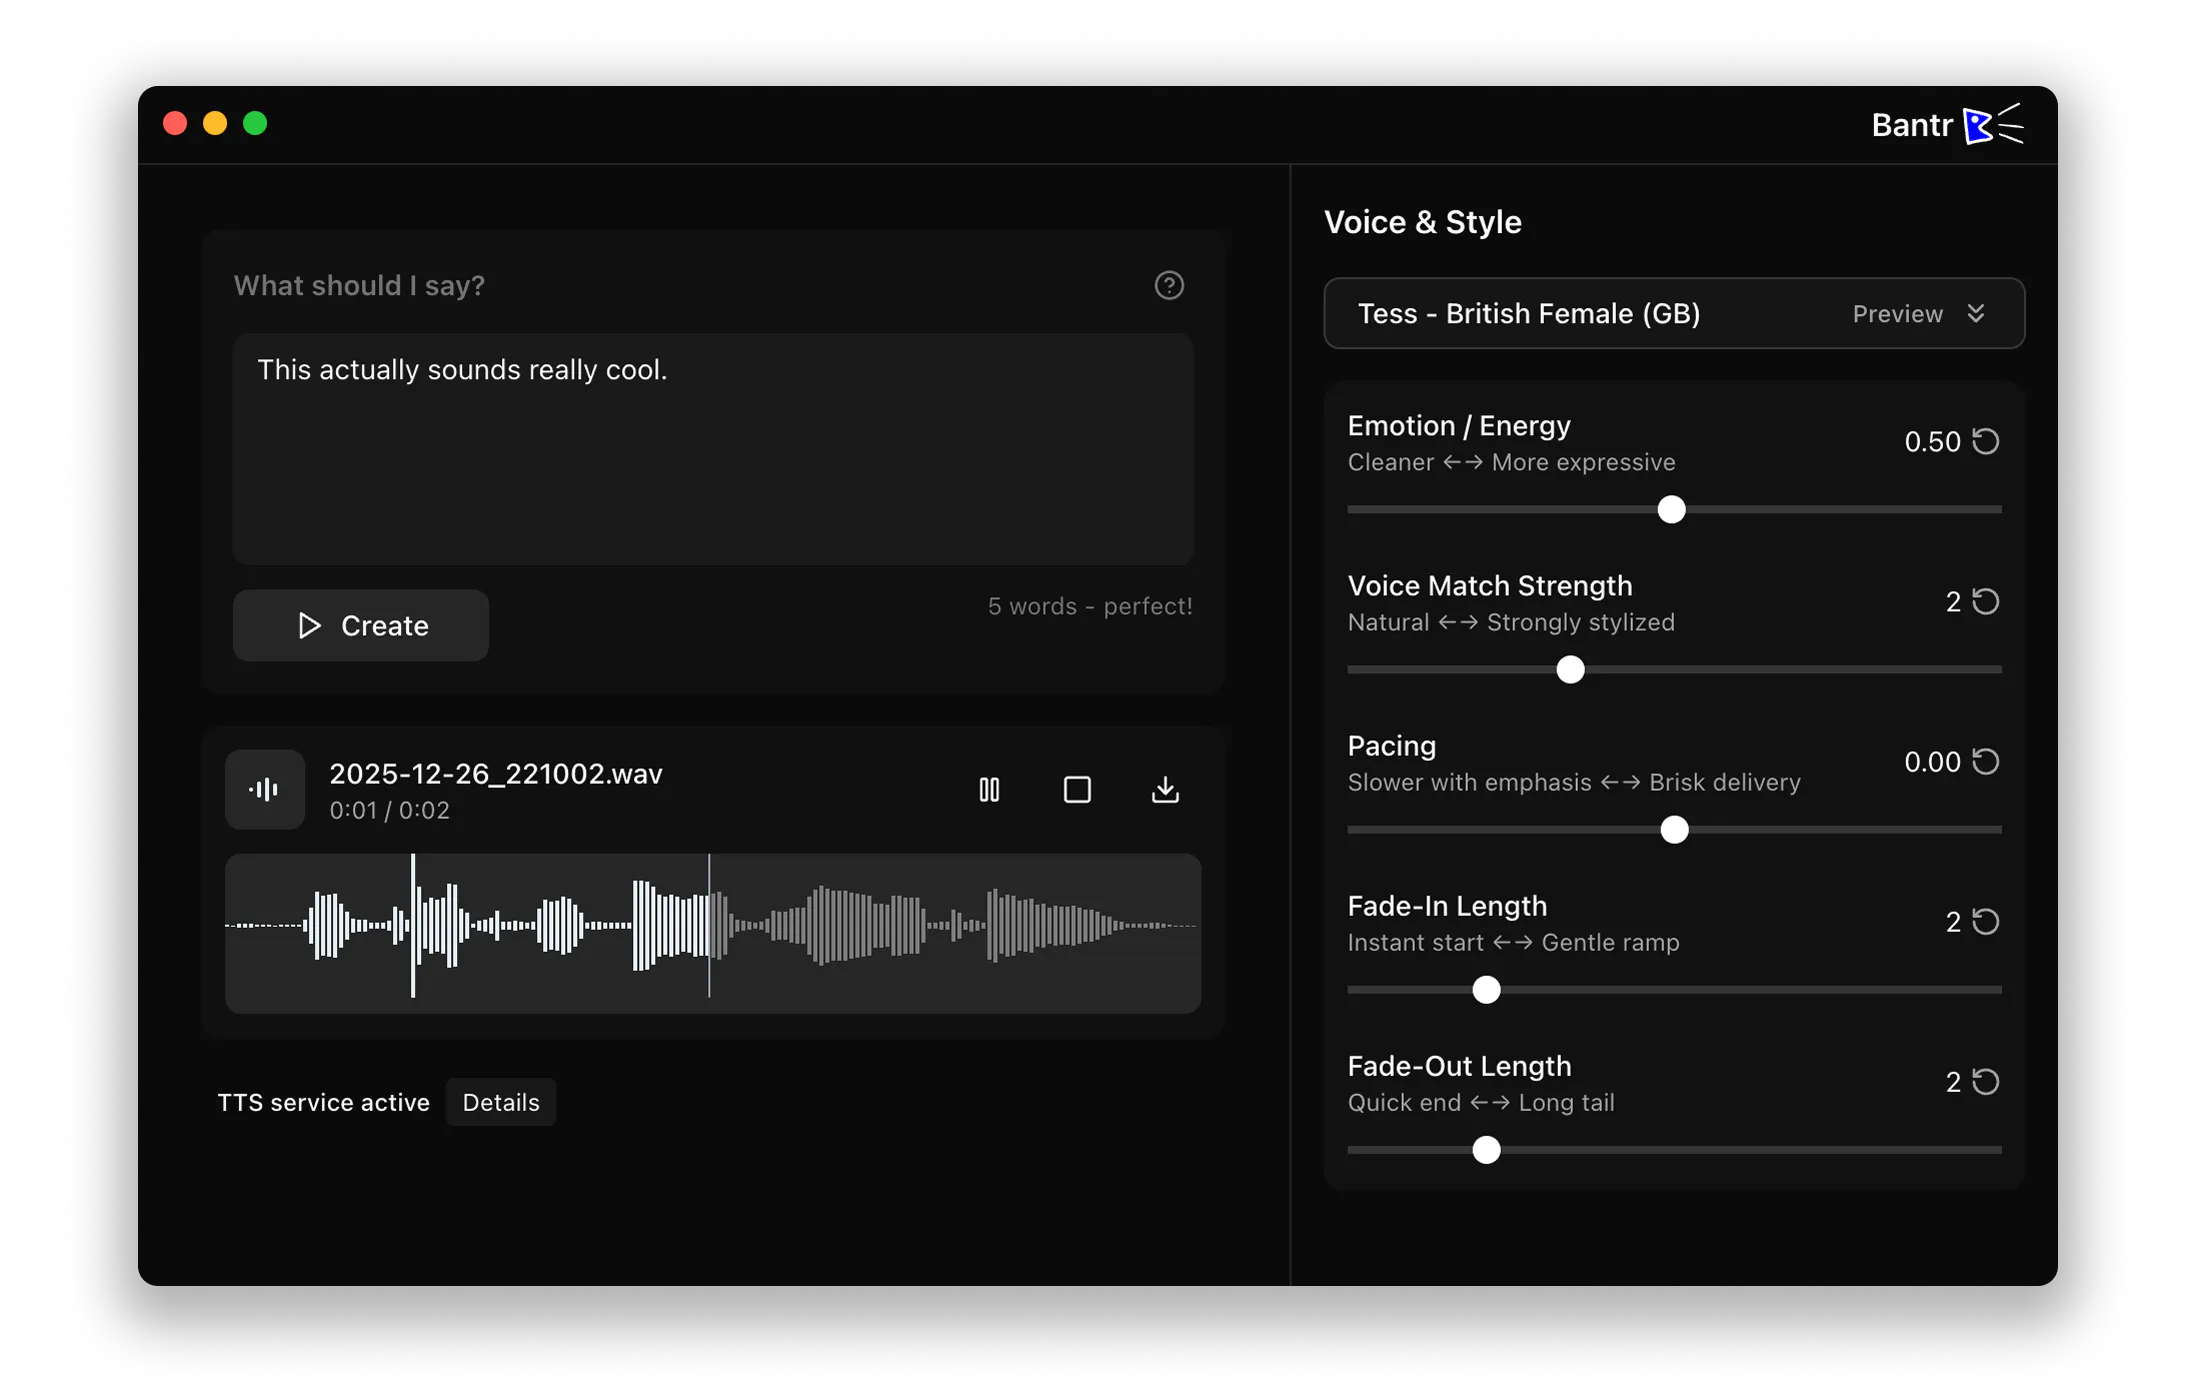Screen dimensions: 2196x1386
Task: Click the Create button
Action: pos(361,625)
